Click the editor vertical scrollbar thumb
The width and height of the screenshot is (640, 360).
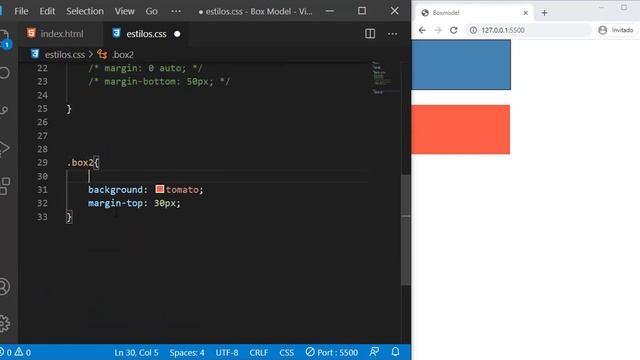[x=406, y=230]
